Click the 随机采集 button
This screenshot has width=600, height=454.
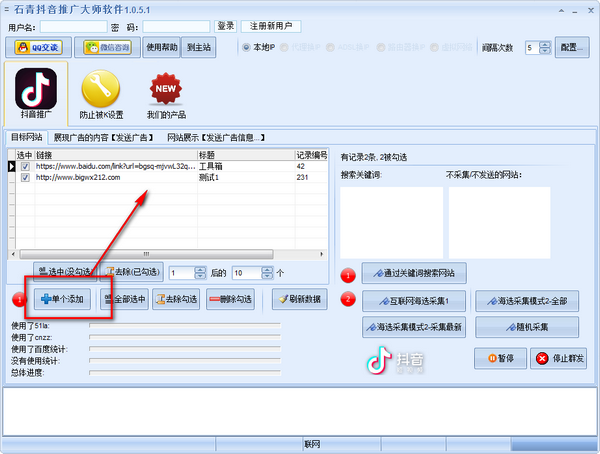[x=527, y=327]
